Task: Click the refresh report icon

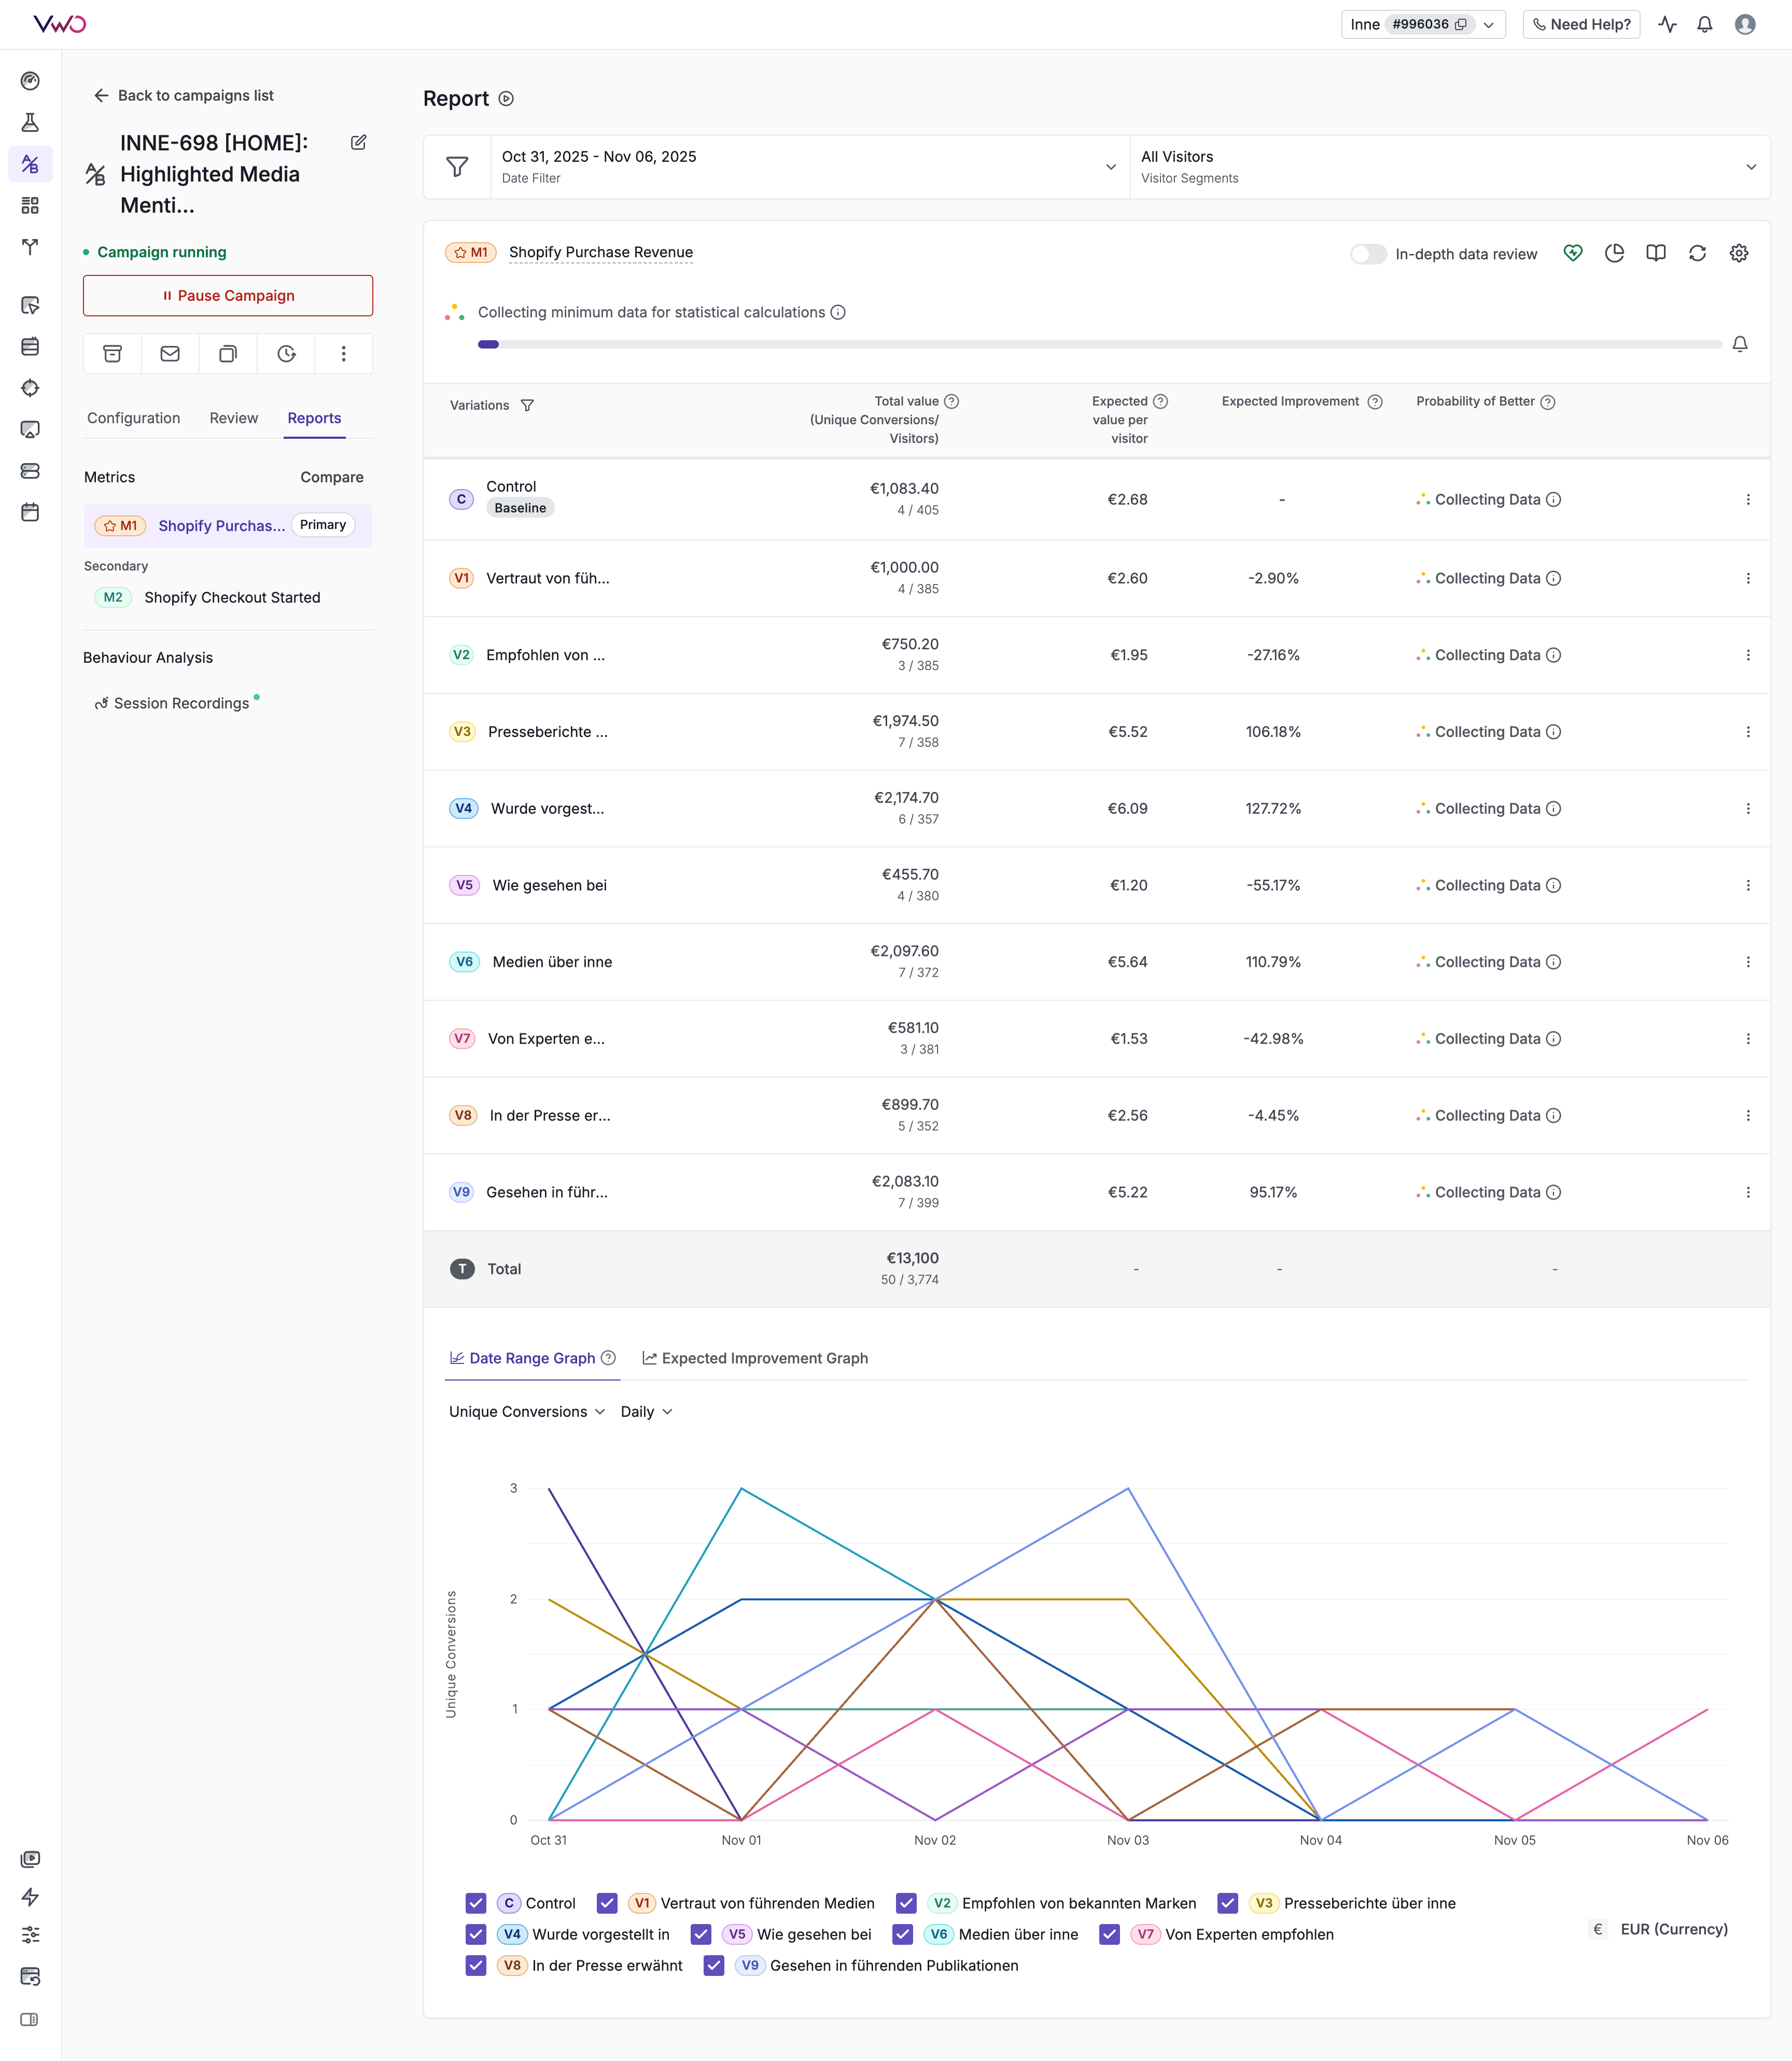Action: pyautogui.click(x=1697, y=254)
